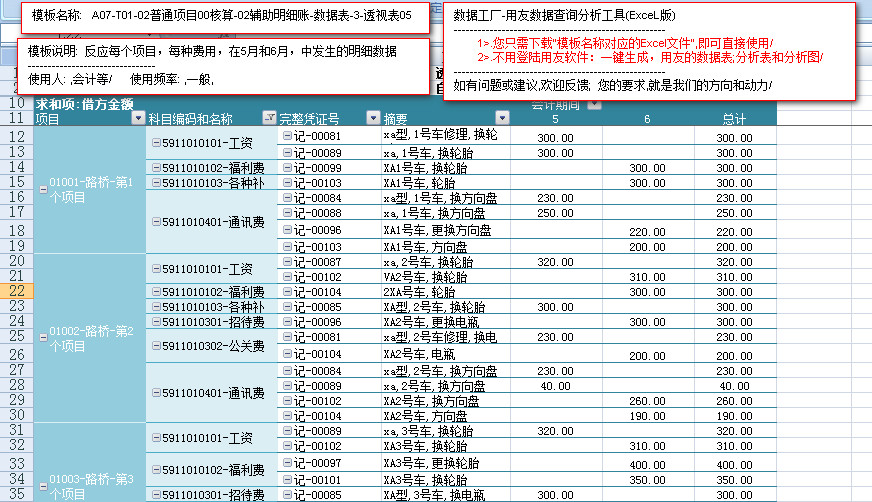
Task: Collapse the 记-00097 voucher entry
Action: point(287,464)
